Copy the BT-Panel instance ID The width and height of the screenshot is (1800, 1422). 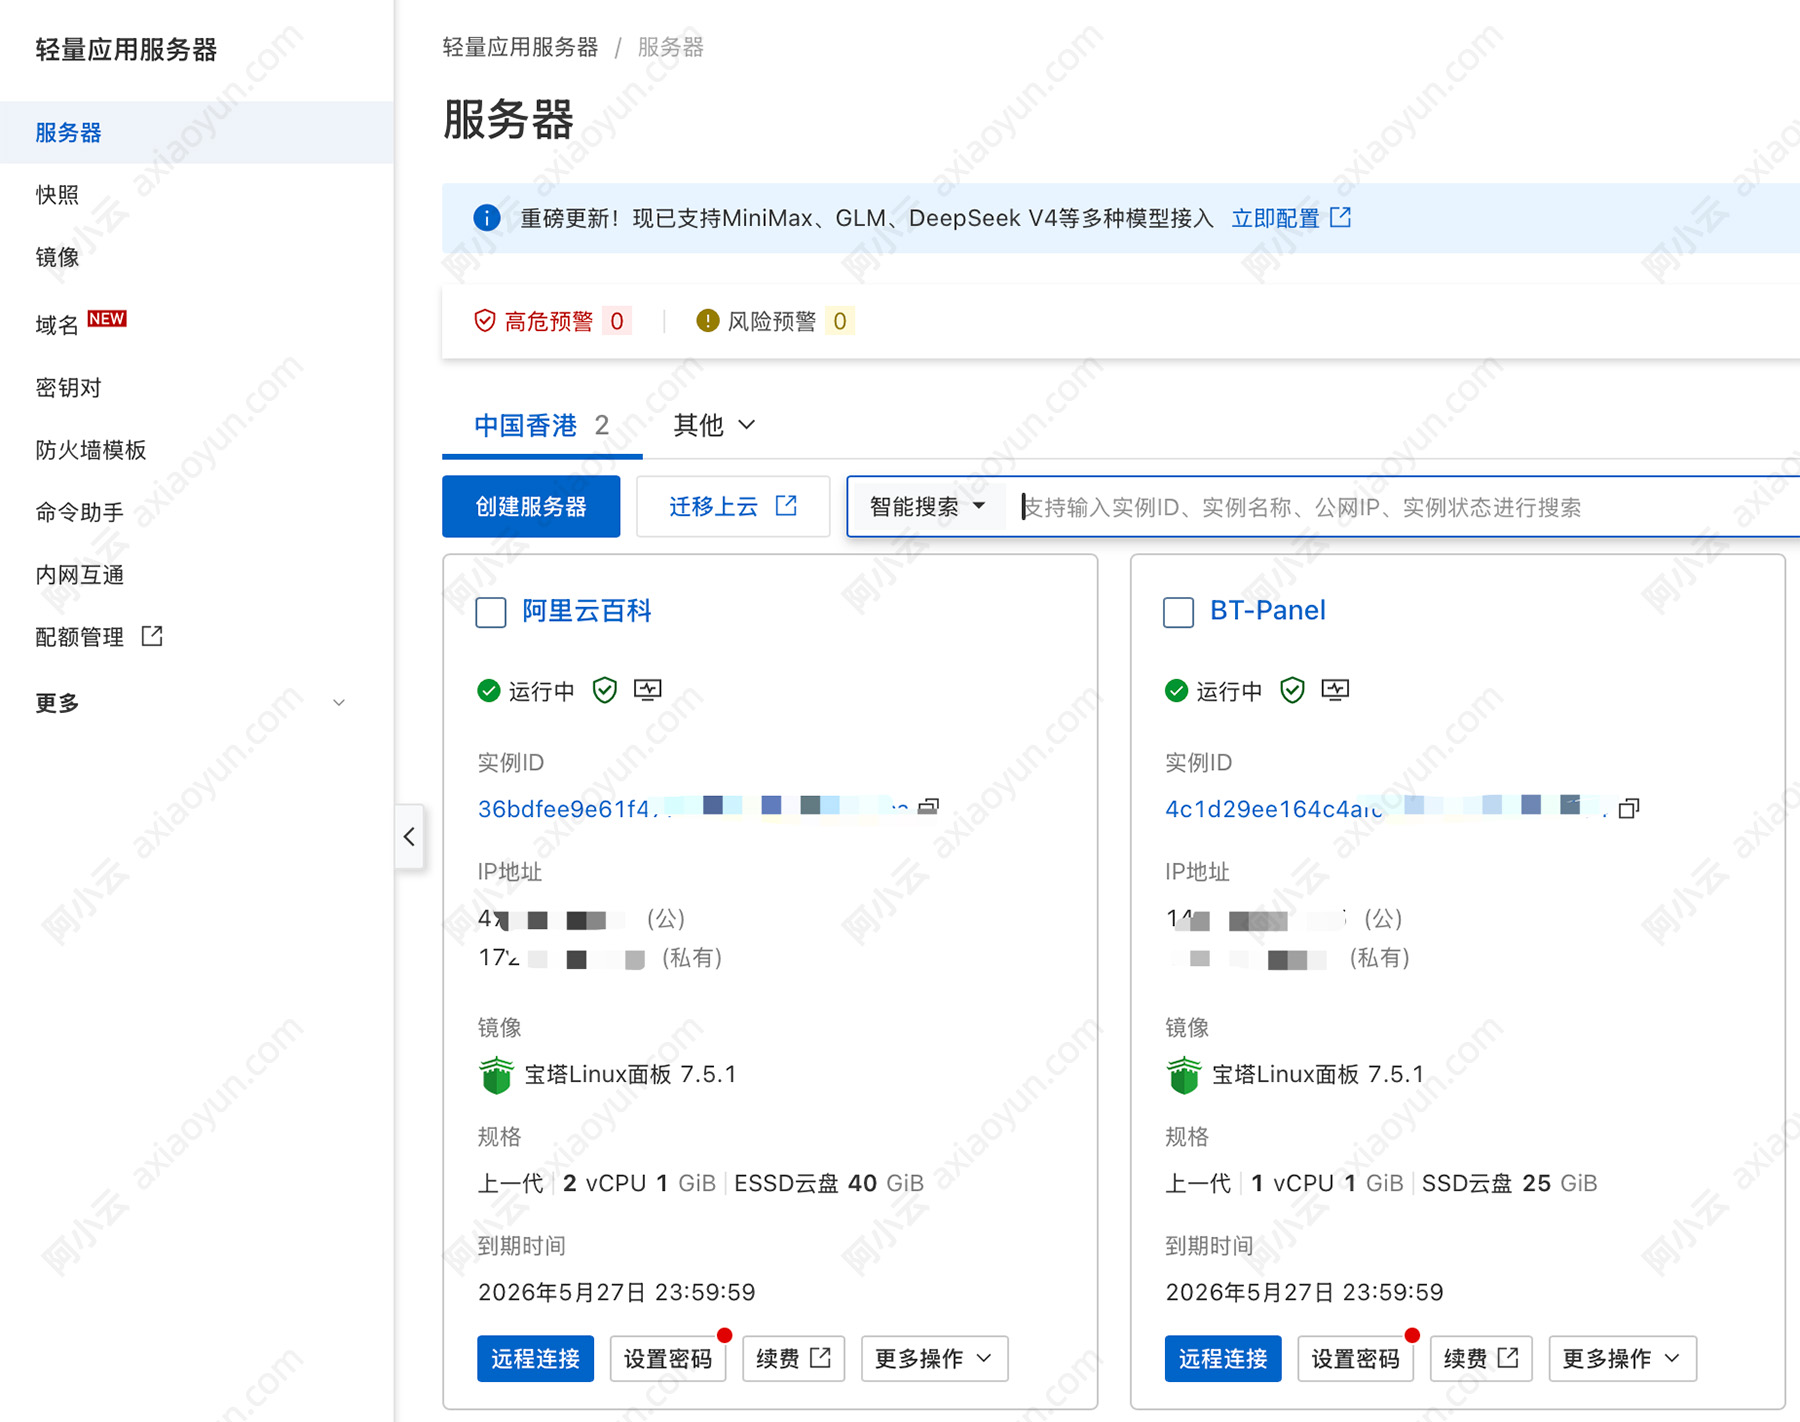(1629, 808)
